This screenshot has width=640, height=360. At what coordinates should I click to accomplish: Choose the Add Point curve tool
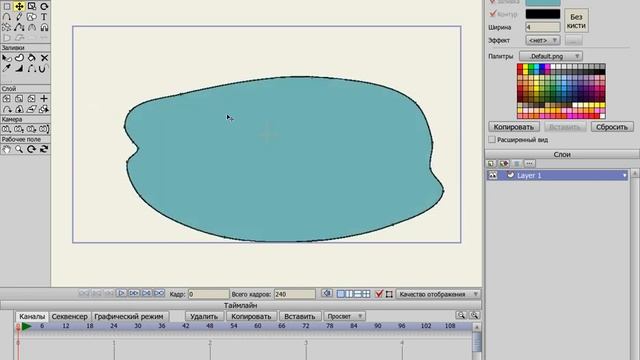coord(7,17)
